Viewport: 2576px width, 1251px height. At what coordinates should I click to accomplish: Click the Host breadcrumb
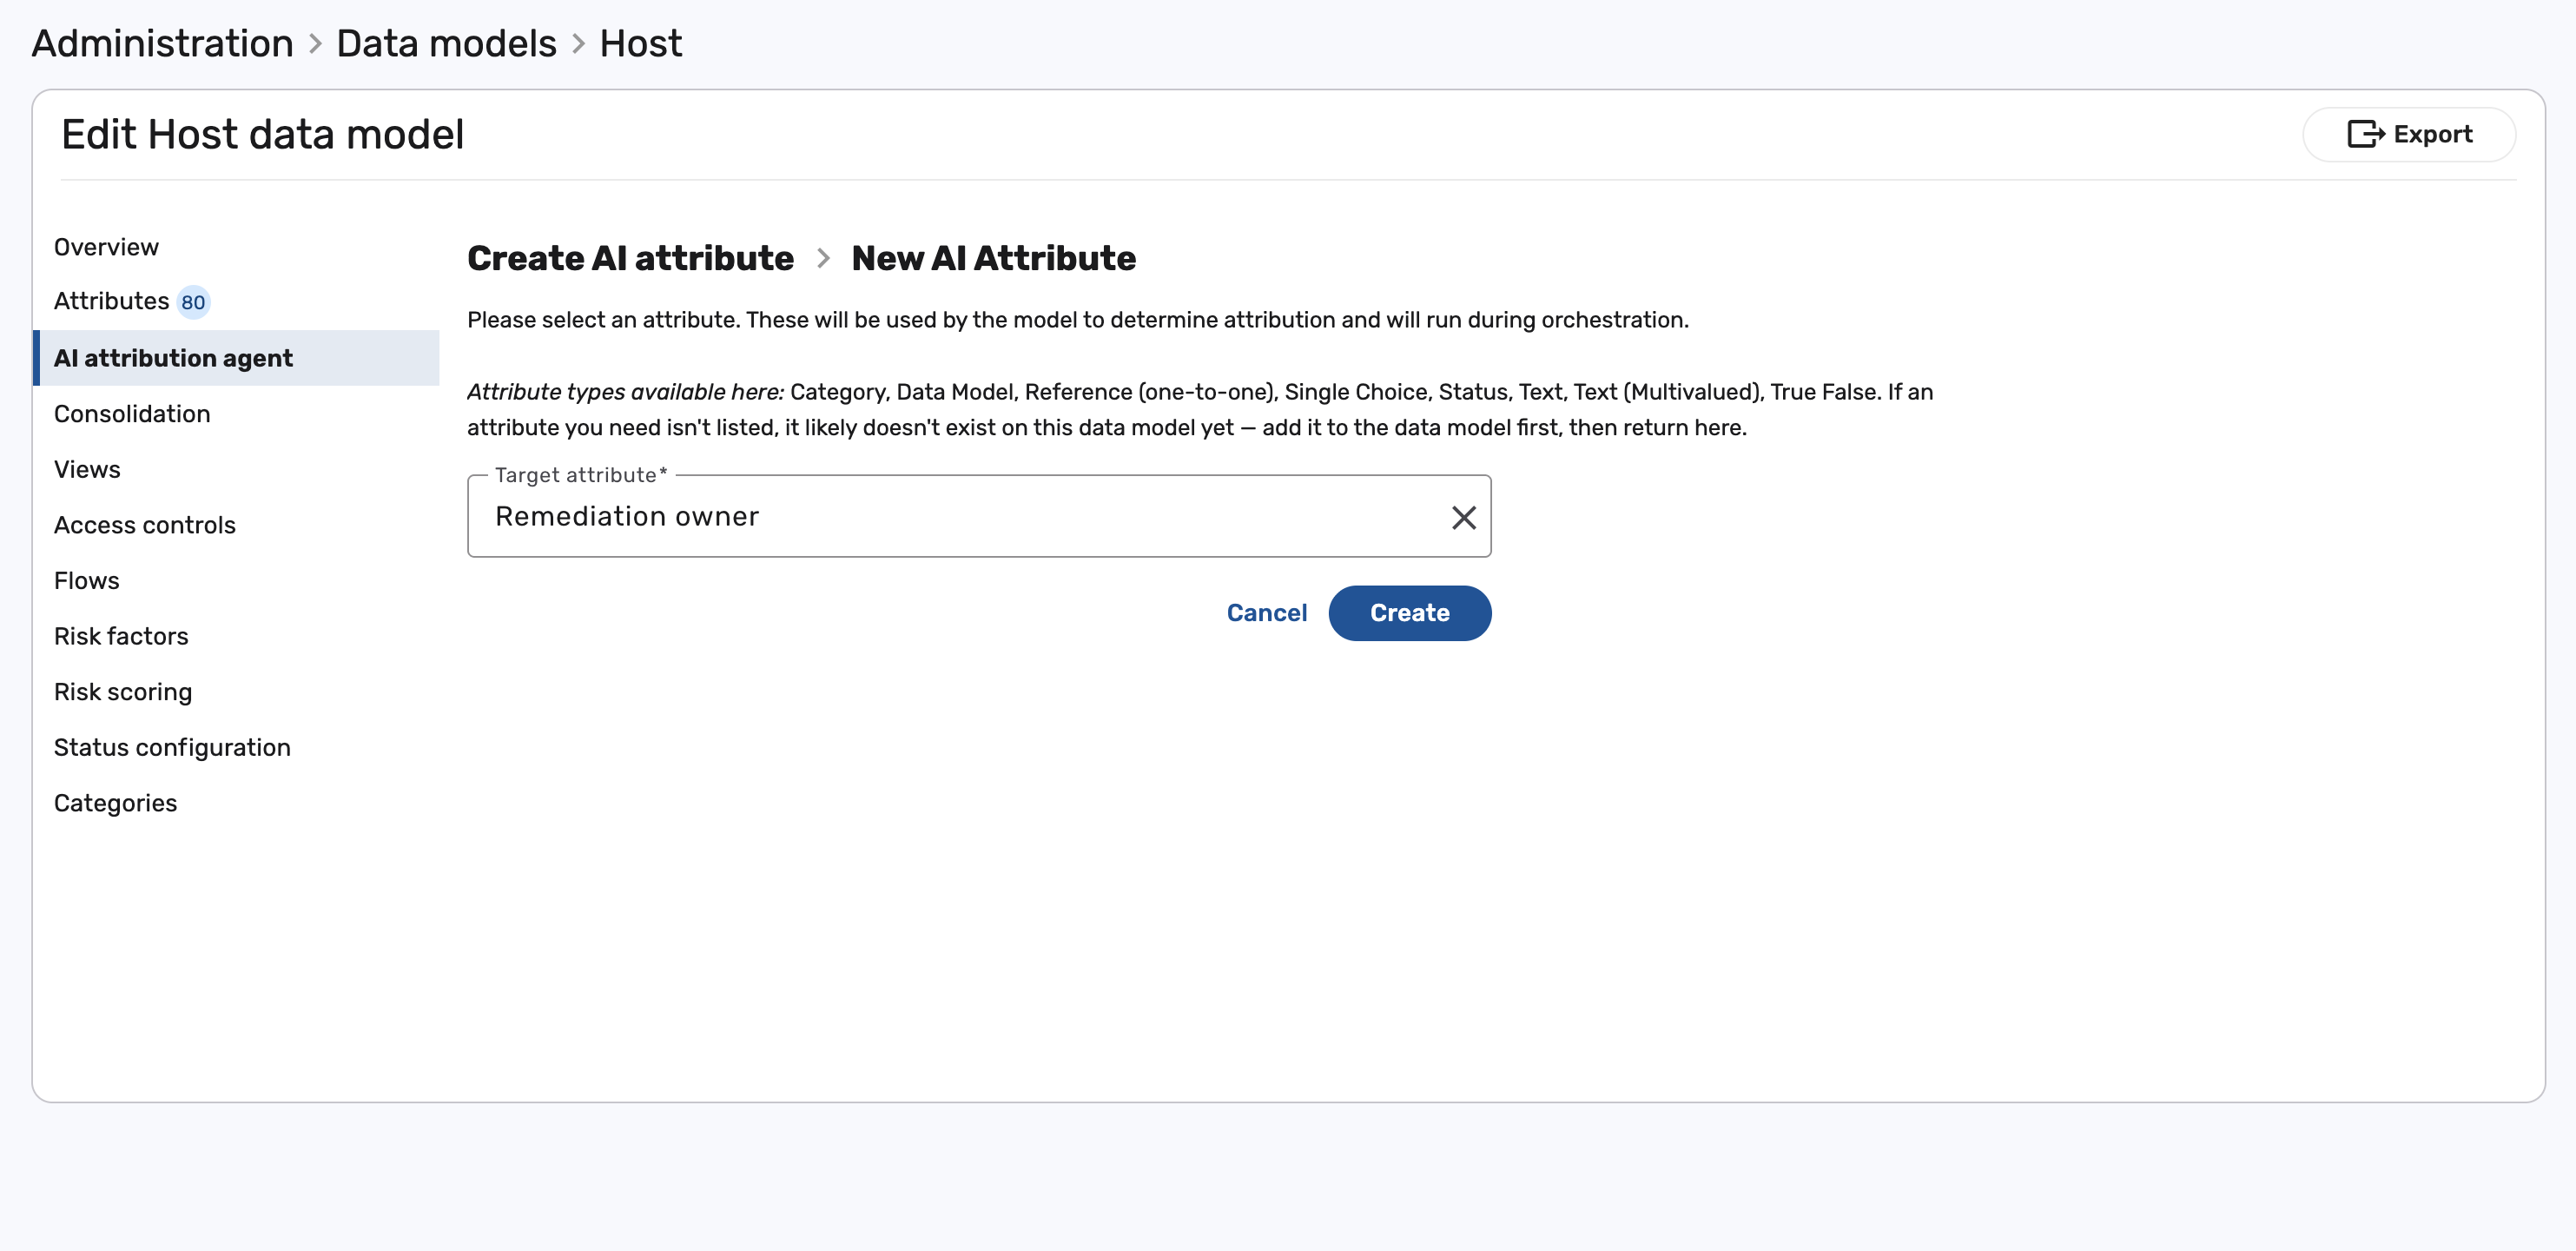[640, 43]
